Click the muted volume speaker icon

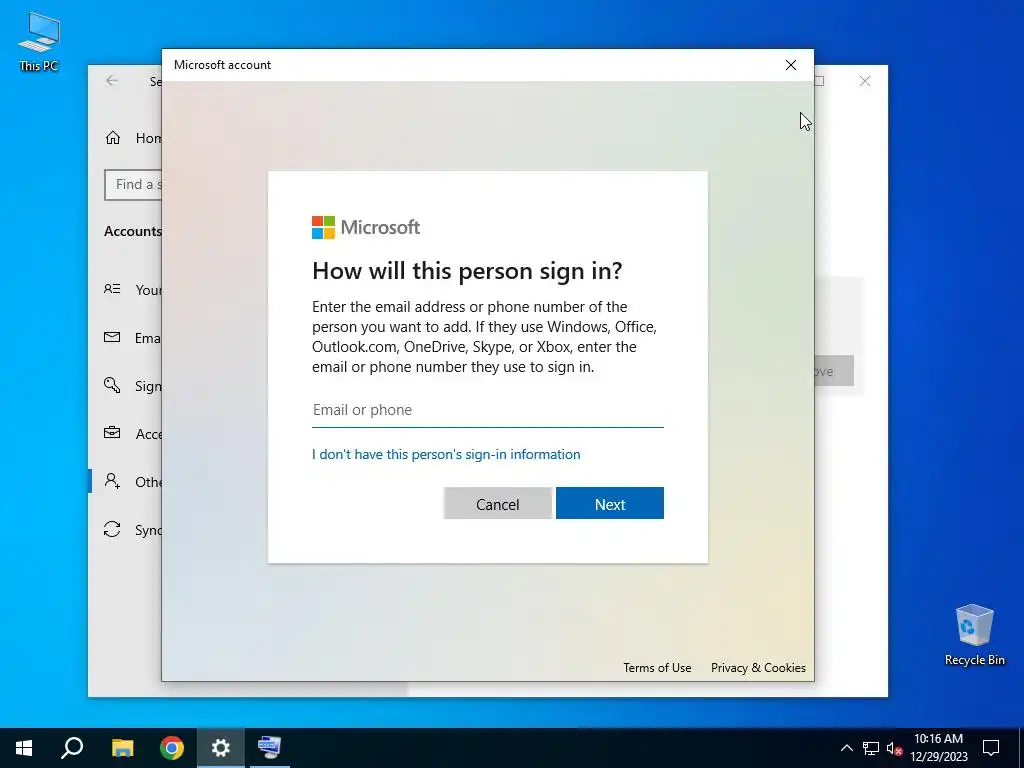[x=894, y=748]
